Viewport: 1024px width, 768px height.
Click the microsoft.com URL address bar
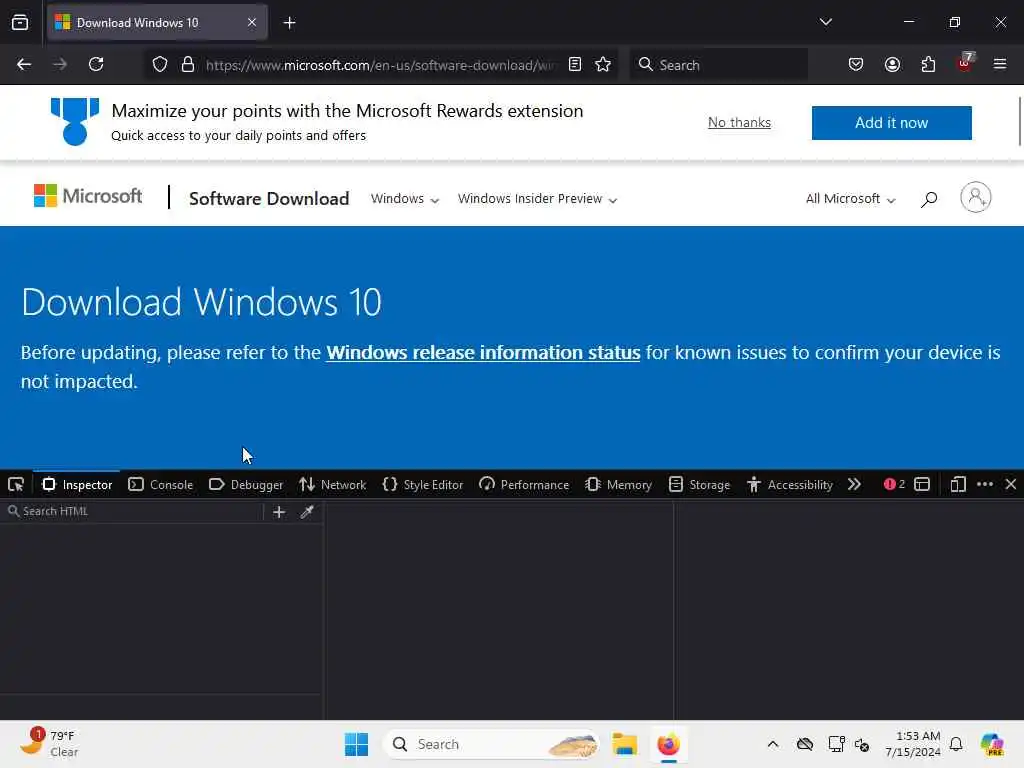click(x=381, y=65)
